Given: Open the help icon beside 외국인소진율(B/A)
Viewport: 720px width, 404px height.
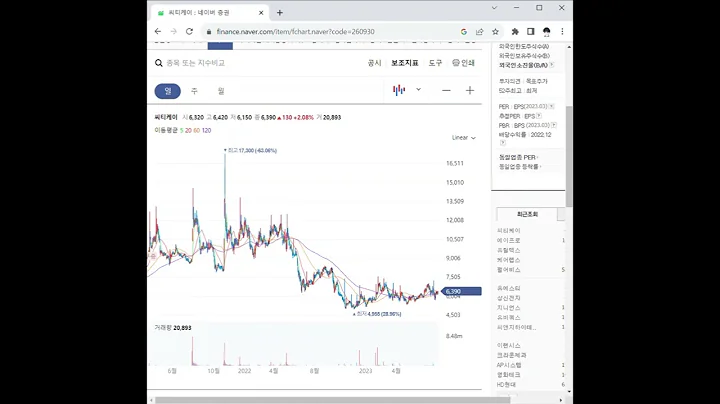Looking at the screenshot, I should click(551, 65).
